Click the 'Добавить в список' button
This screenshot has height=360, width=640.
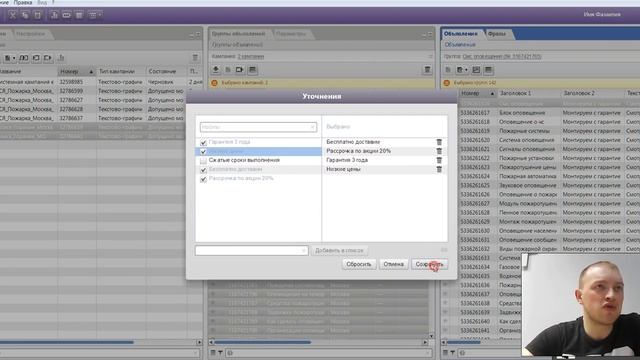click(339, 251)
